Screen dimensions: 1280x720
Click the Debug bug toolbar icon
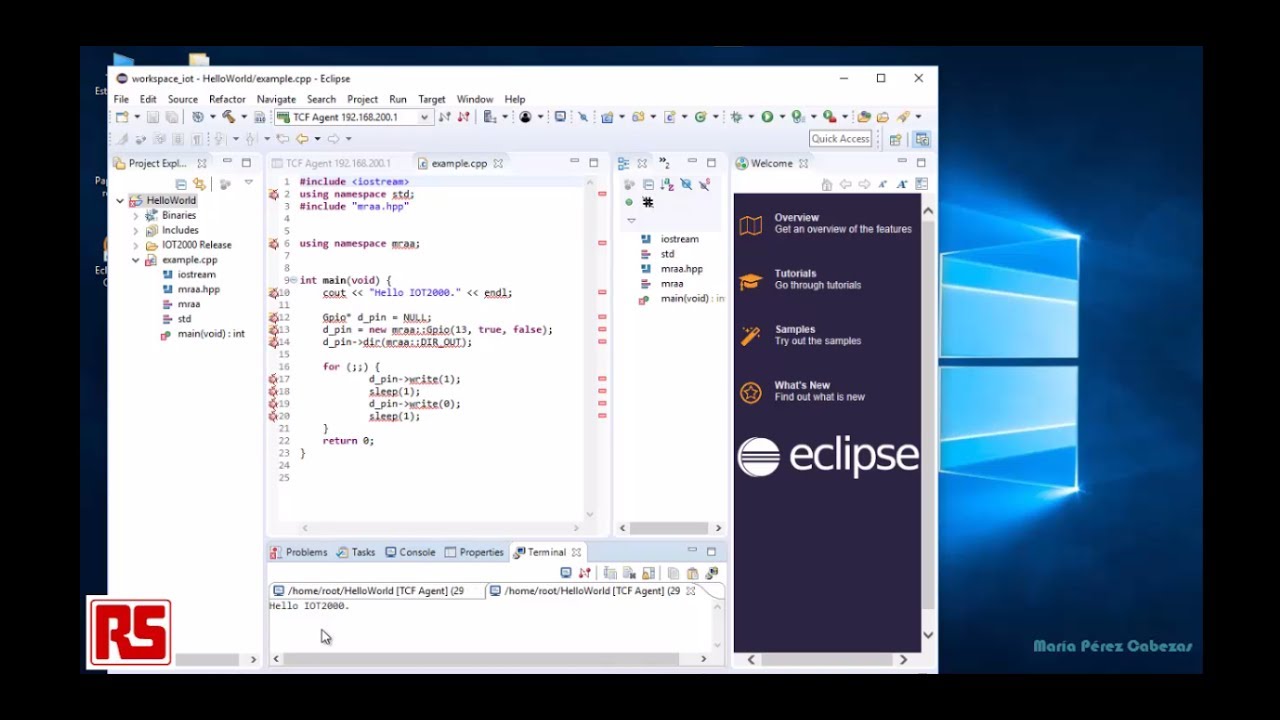737,117
